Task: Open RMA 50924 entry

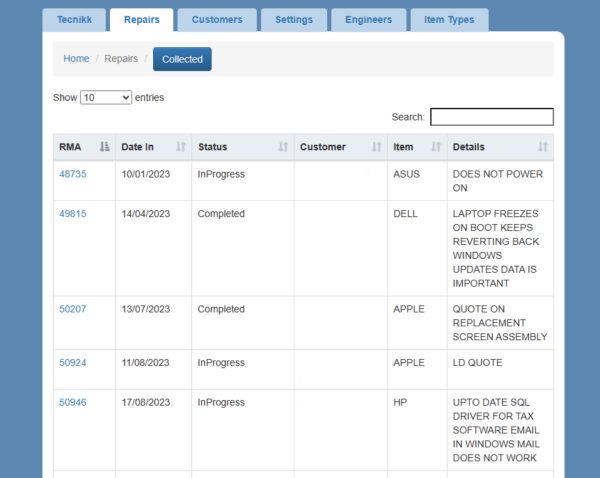Action: tap(73, 363)
